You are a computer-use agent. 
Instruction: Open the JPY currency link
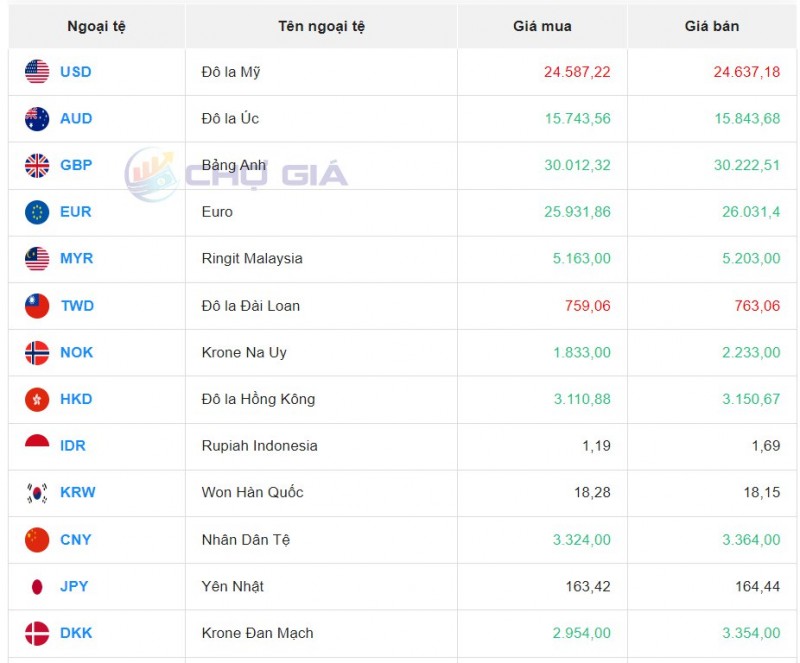(74, 586)
